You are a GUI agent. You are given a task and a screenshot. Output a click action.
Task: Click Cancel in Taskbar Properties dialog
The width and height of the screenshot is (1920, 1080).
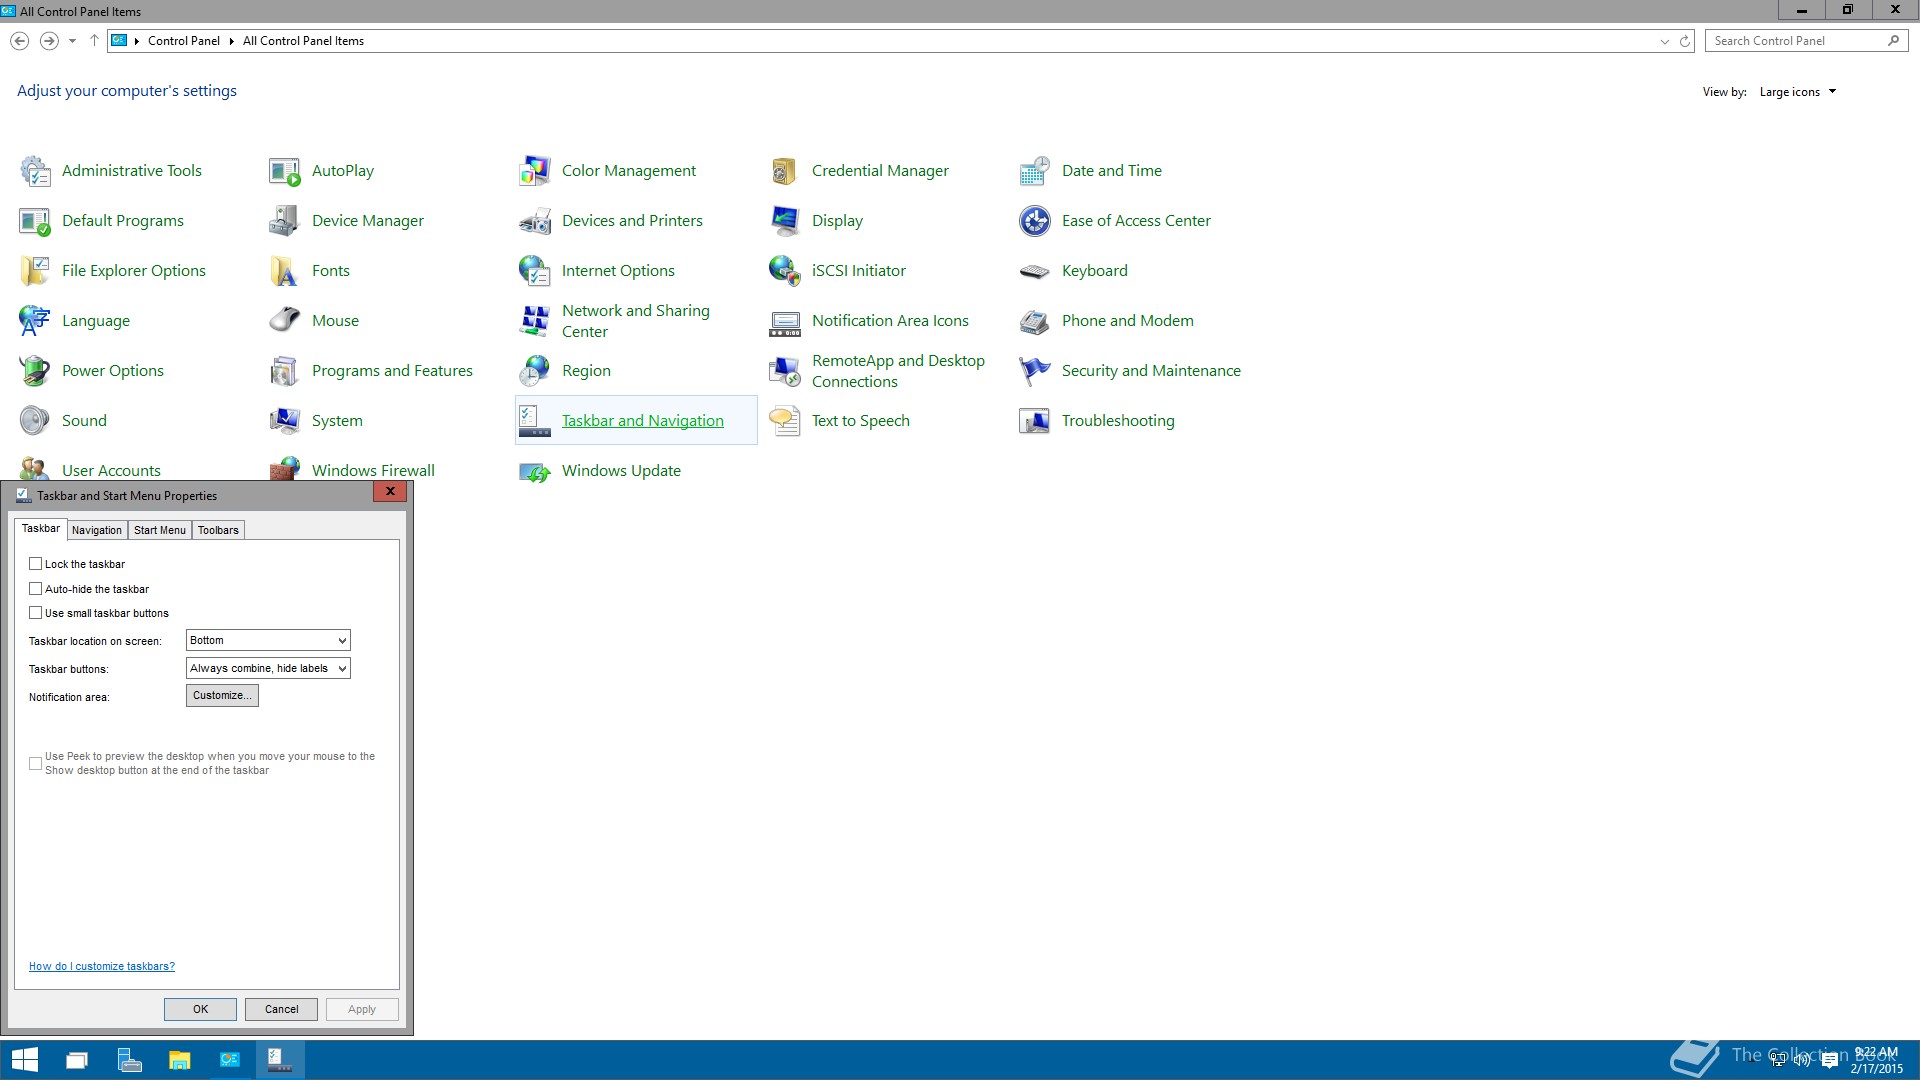[281, 1009]
